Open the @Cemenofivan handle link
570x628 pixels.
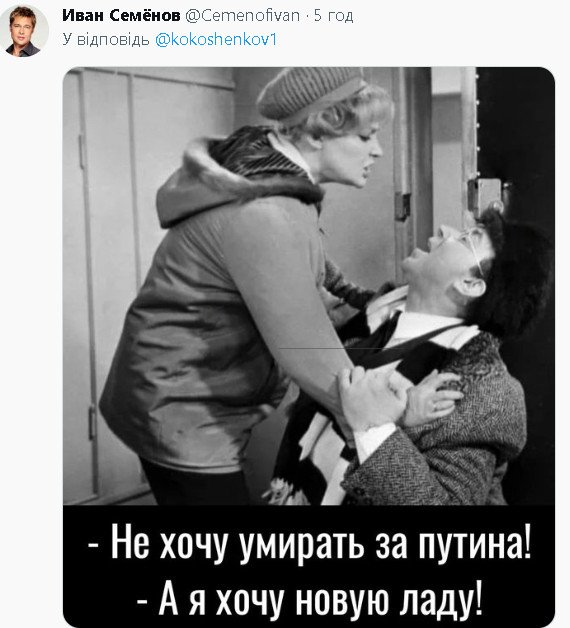click(243, 16)
